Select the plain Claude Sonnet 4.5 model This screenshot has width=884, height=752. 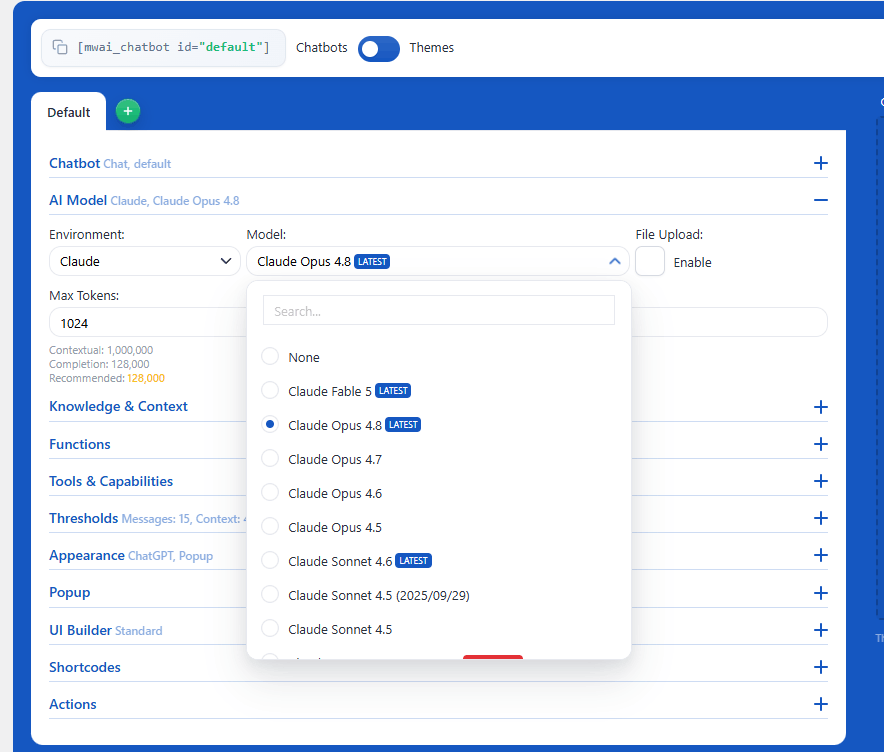pos(327,629)
